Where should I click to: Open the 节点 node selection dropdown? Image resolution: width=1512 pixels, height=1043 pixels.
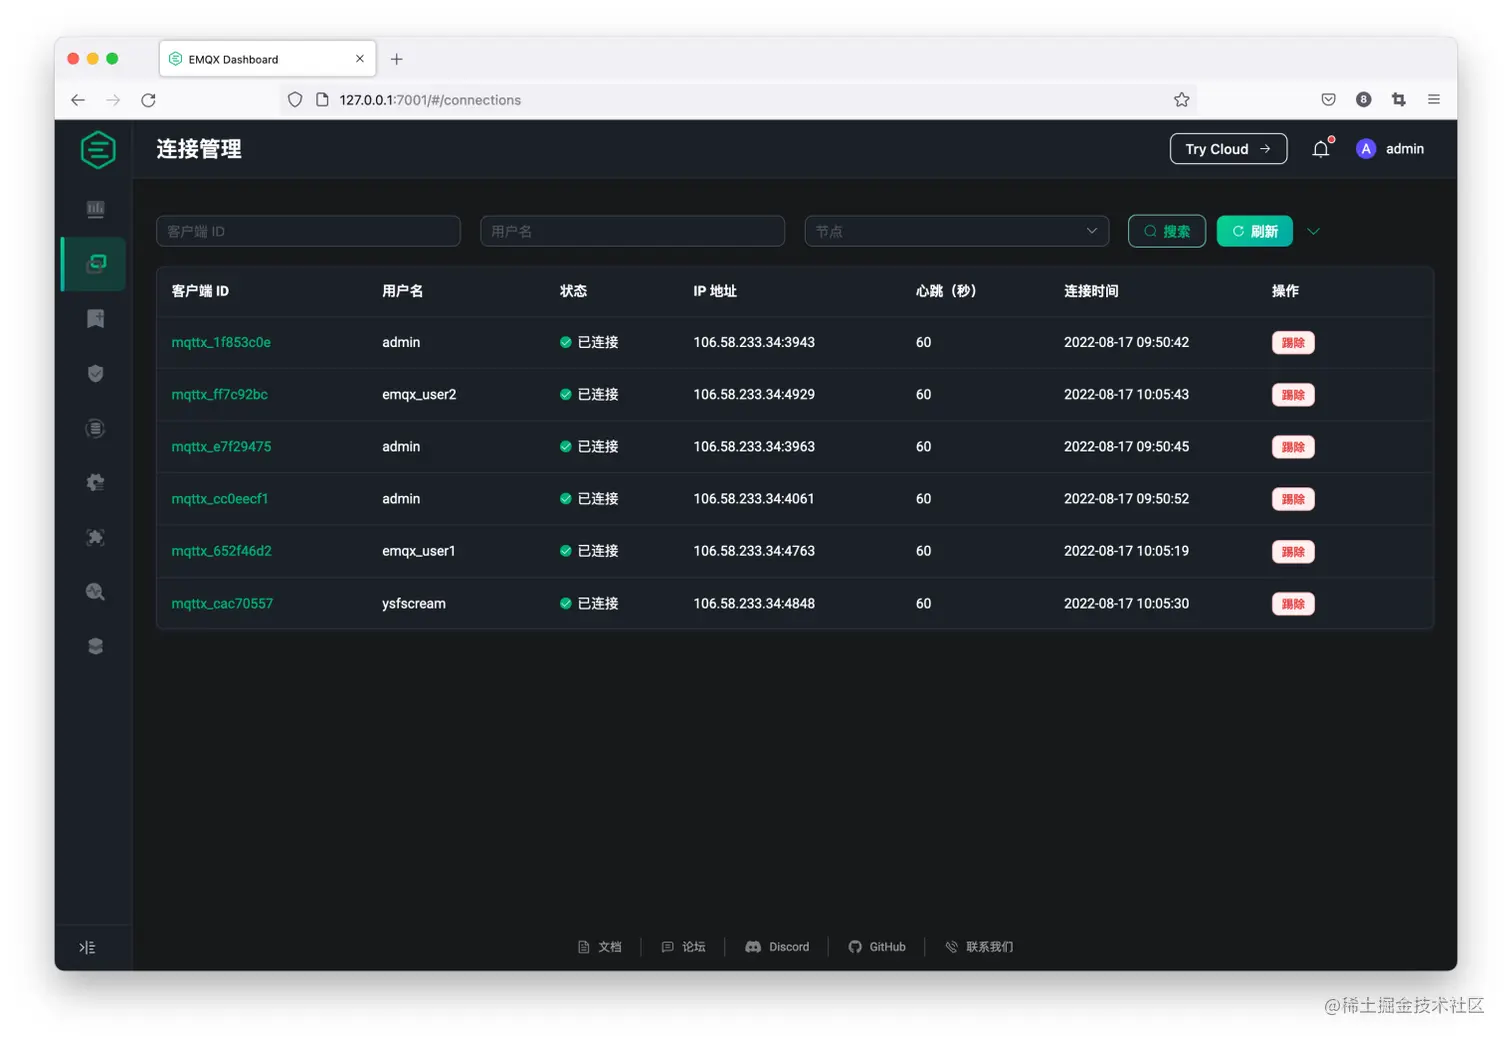956,231
